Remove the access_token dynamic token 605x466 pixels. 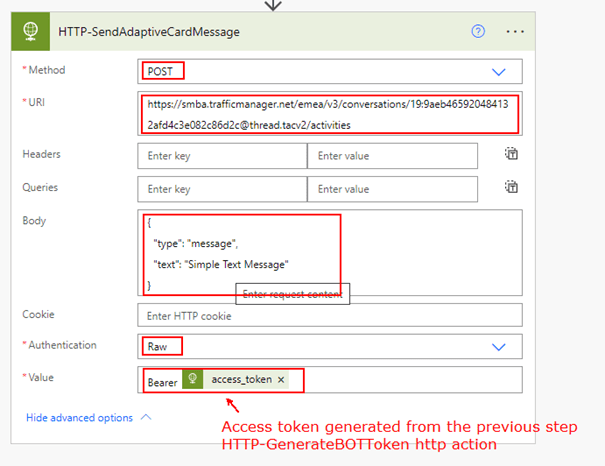coord(281,380)
